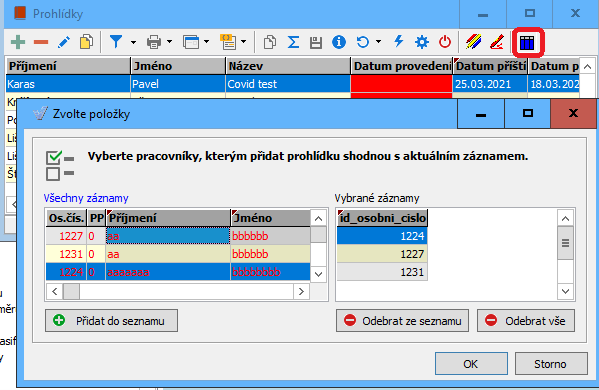Click the red power icon
The width and height of the screenshot is (599, 390).
[x=445, y=42]
